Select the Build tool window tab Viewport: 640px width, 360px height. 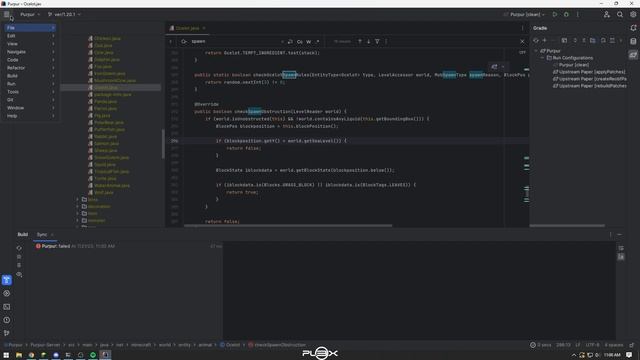coord(22,234)
